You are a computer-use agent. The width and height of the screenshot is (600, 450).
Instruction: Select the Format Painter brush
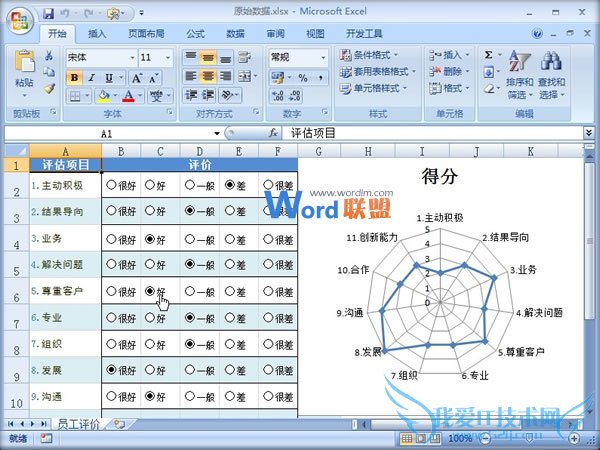pos(49,88)
